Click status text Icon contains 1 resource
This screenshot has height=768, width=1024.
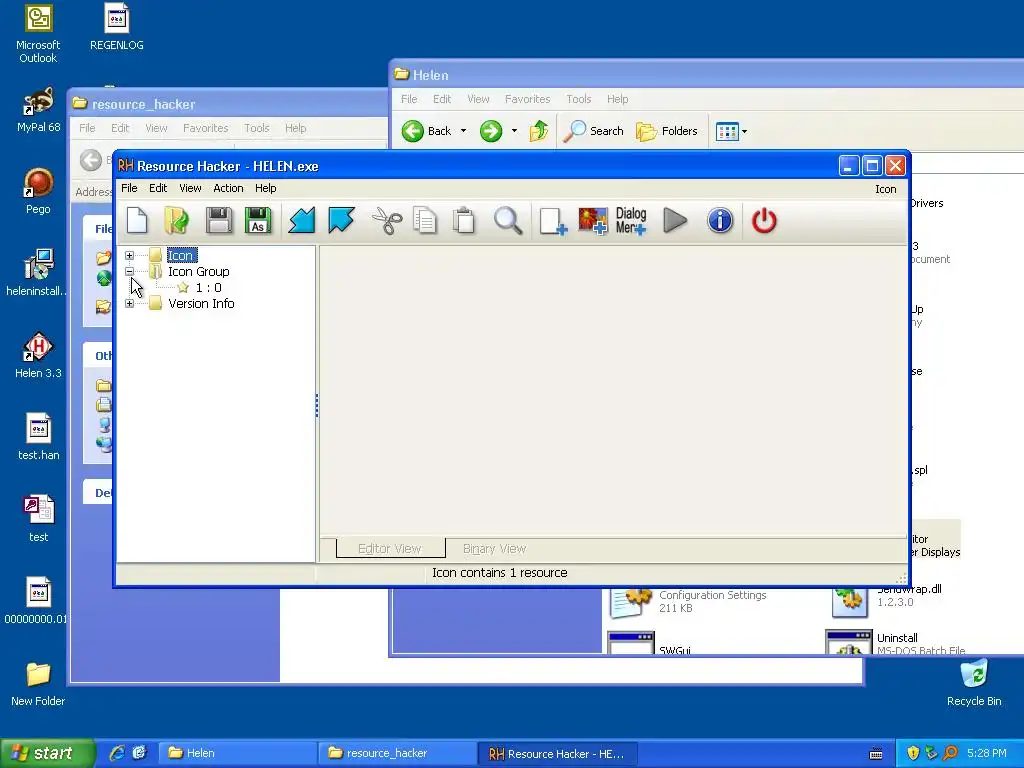(500, 573)
